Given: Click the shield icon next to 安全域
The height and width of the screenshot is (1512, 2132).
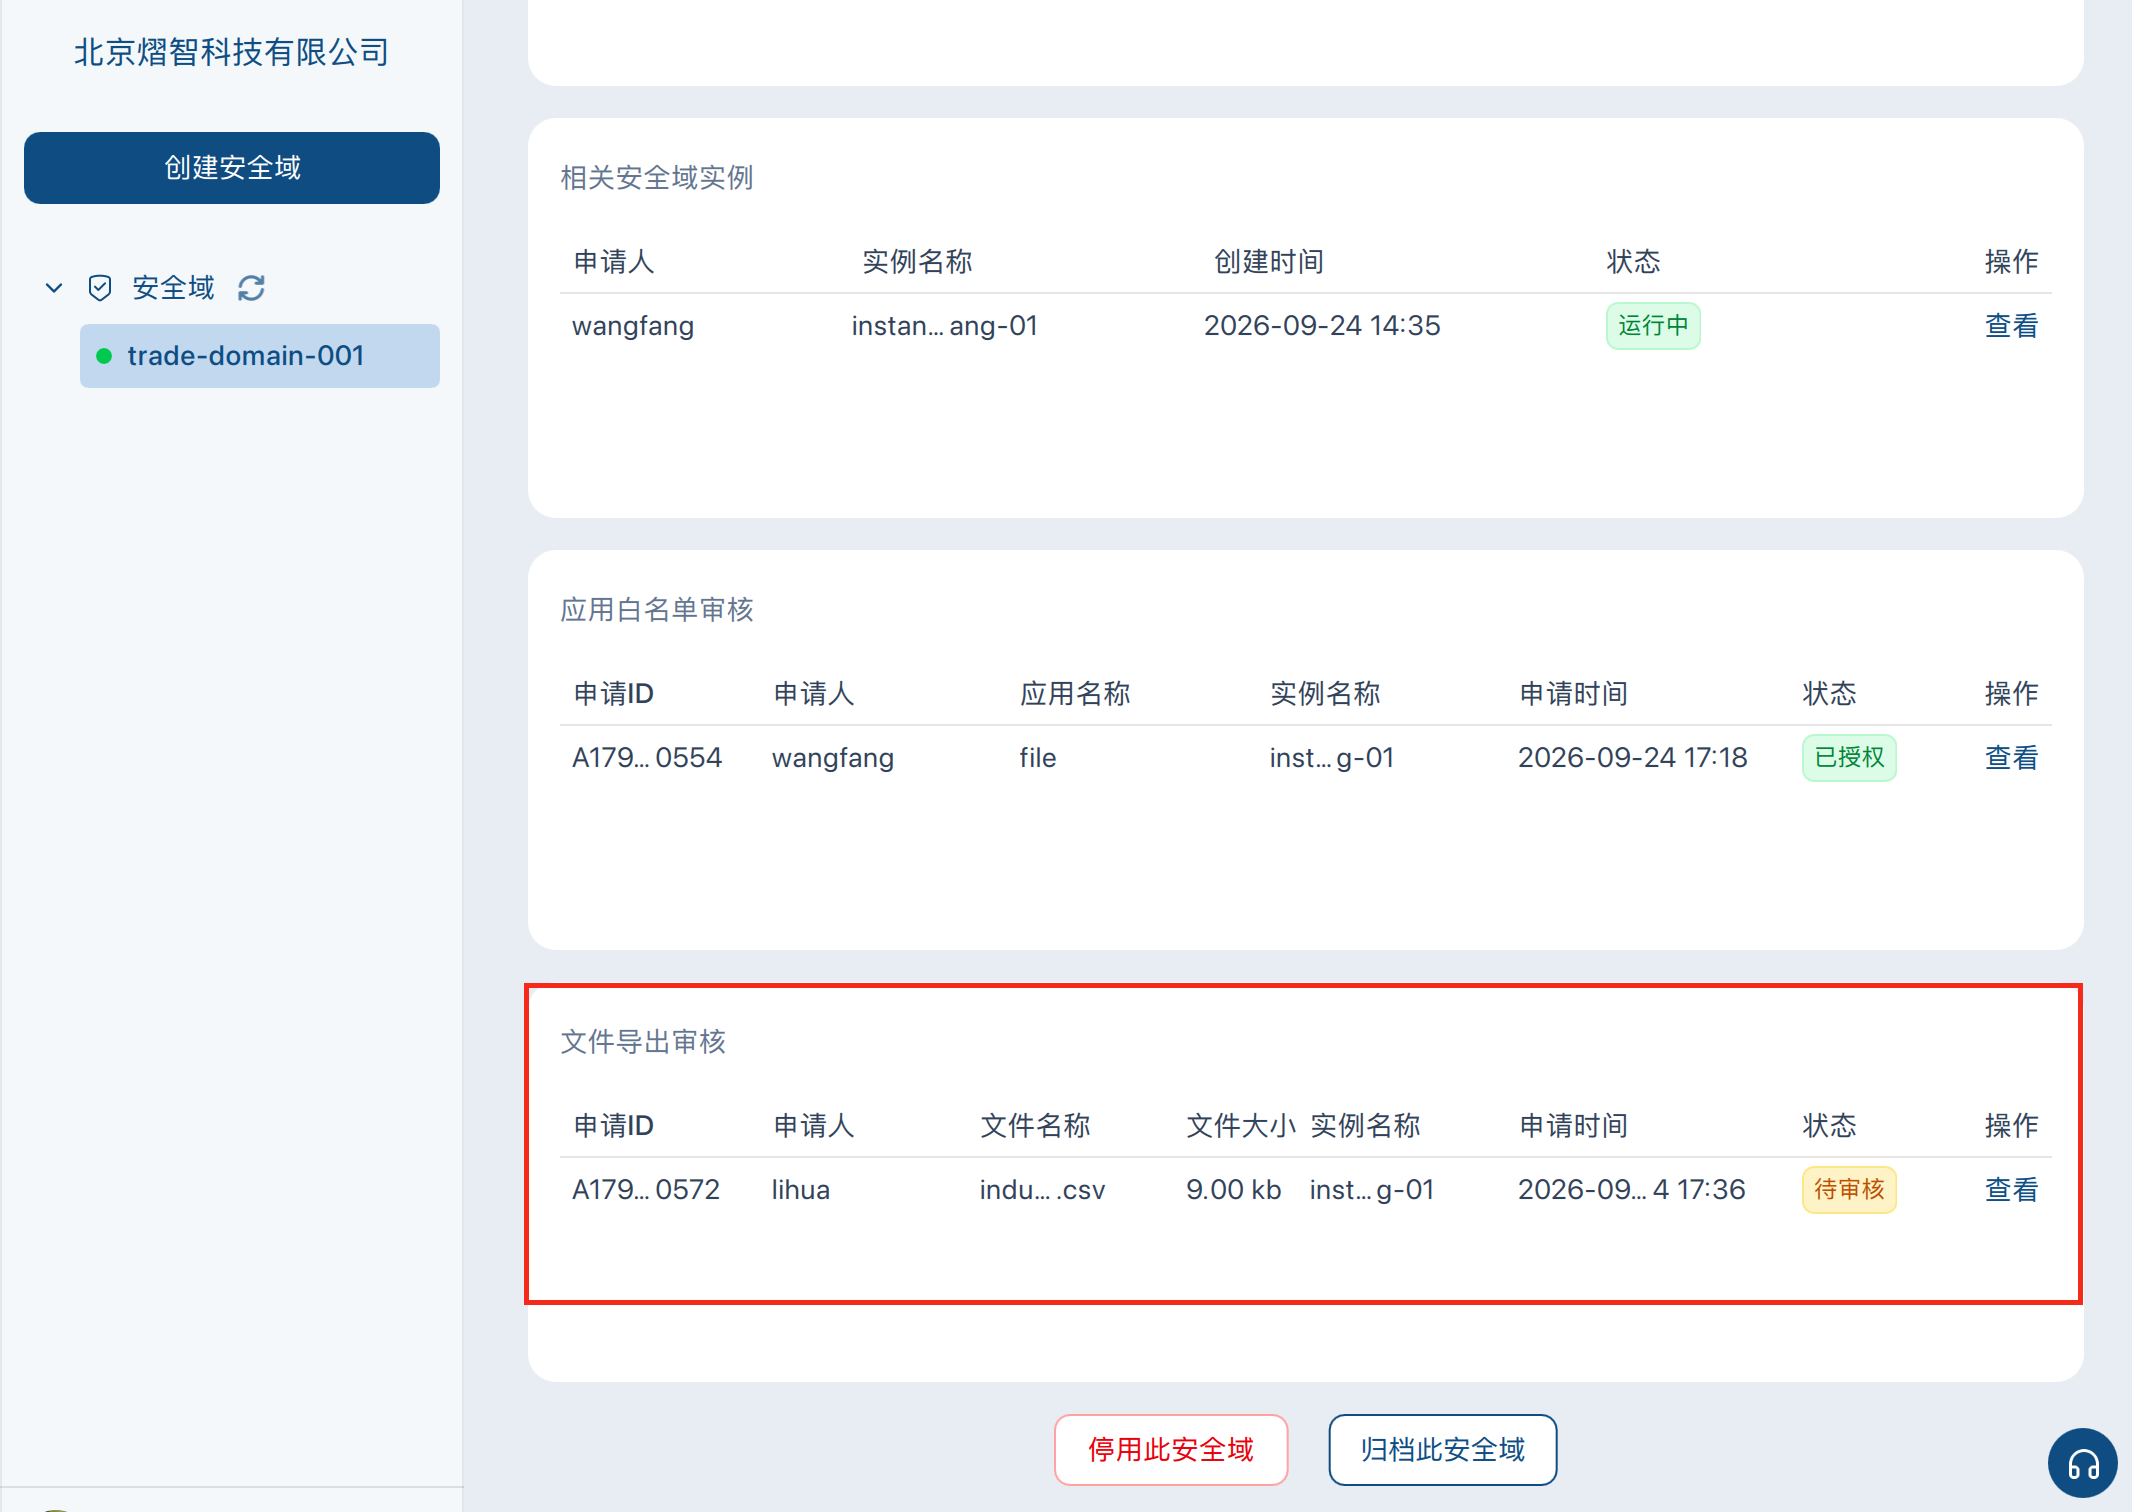Looking at the screenshot, I should (100, 288).
